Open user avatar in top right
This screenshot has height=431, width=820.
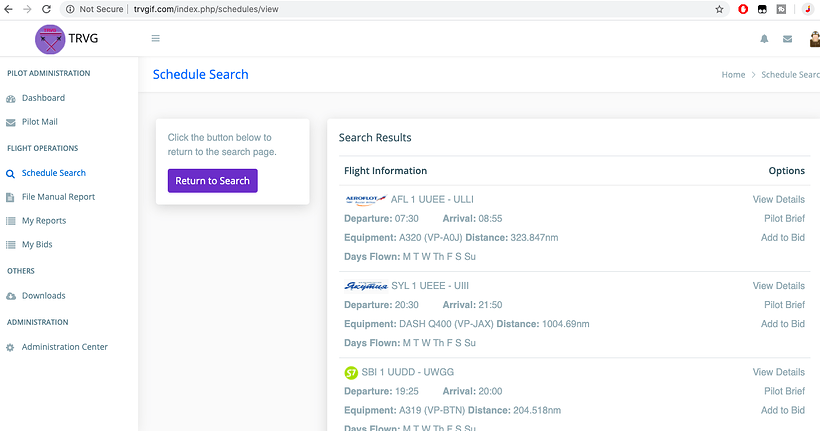(x=815, y=39)
